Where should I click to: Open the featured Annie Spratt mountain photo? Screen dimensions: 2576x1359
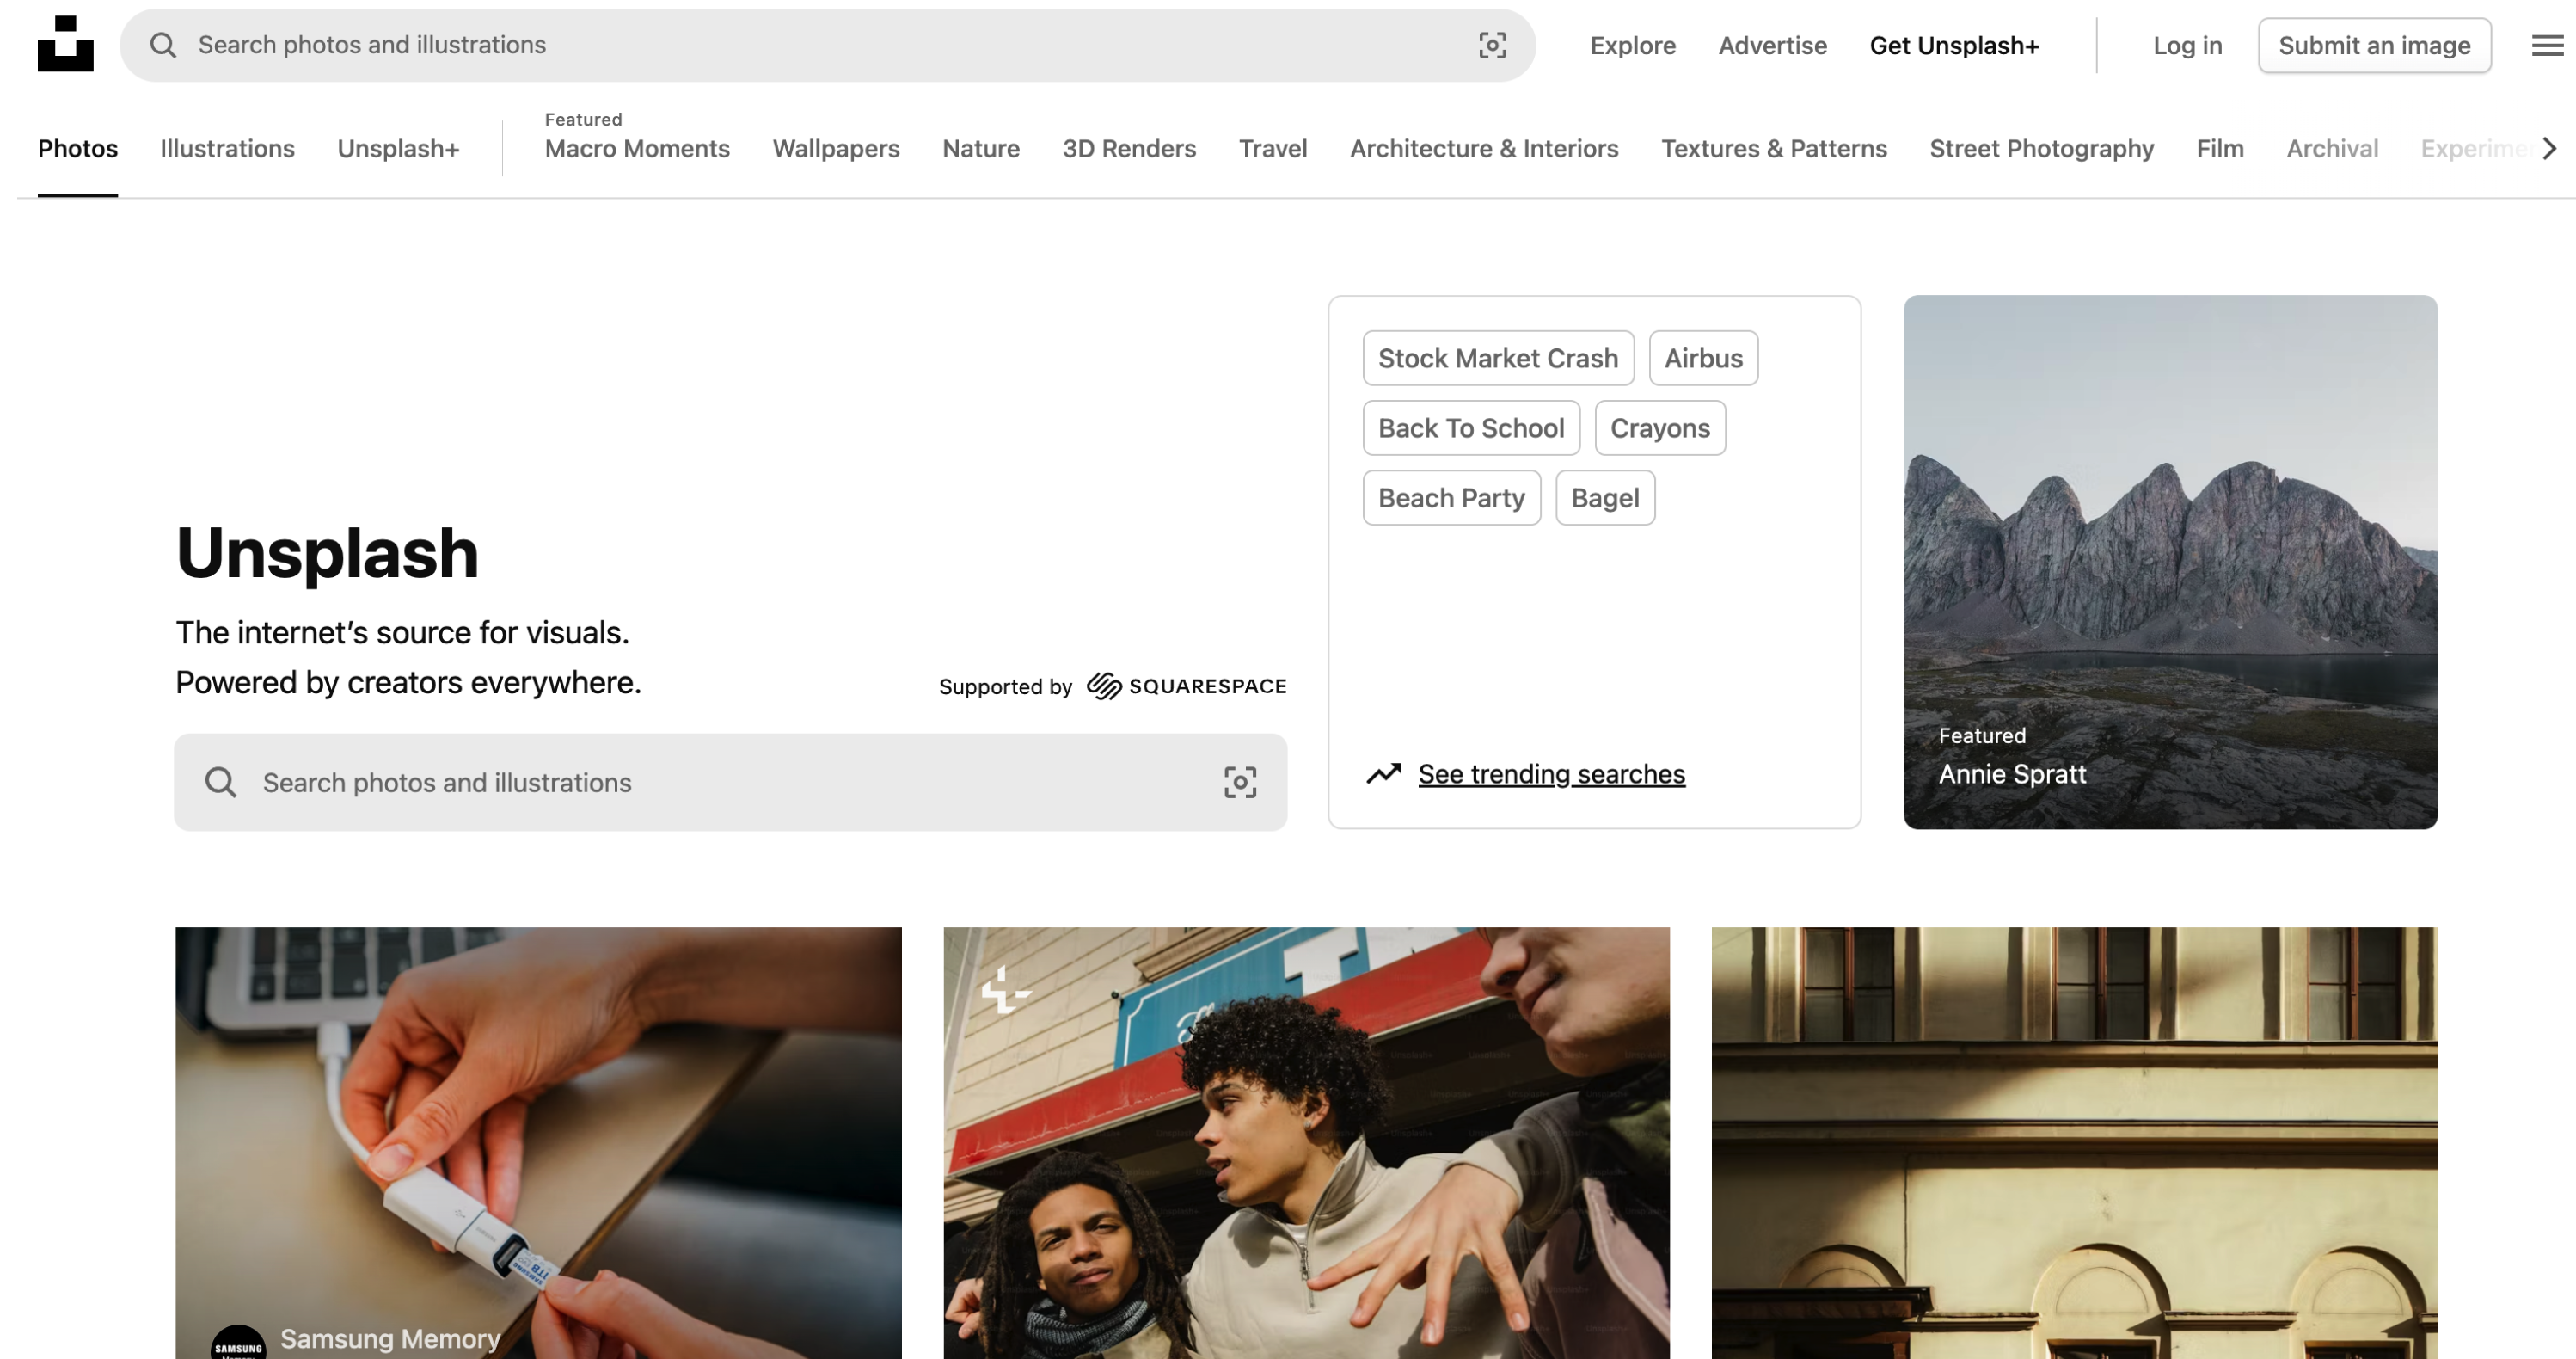tap(2170, 562)
